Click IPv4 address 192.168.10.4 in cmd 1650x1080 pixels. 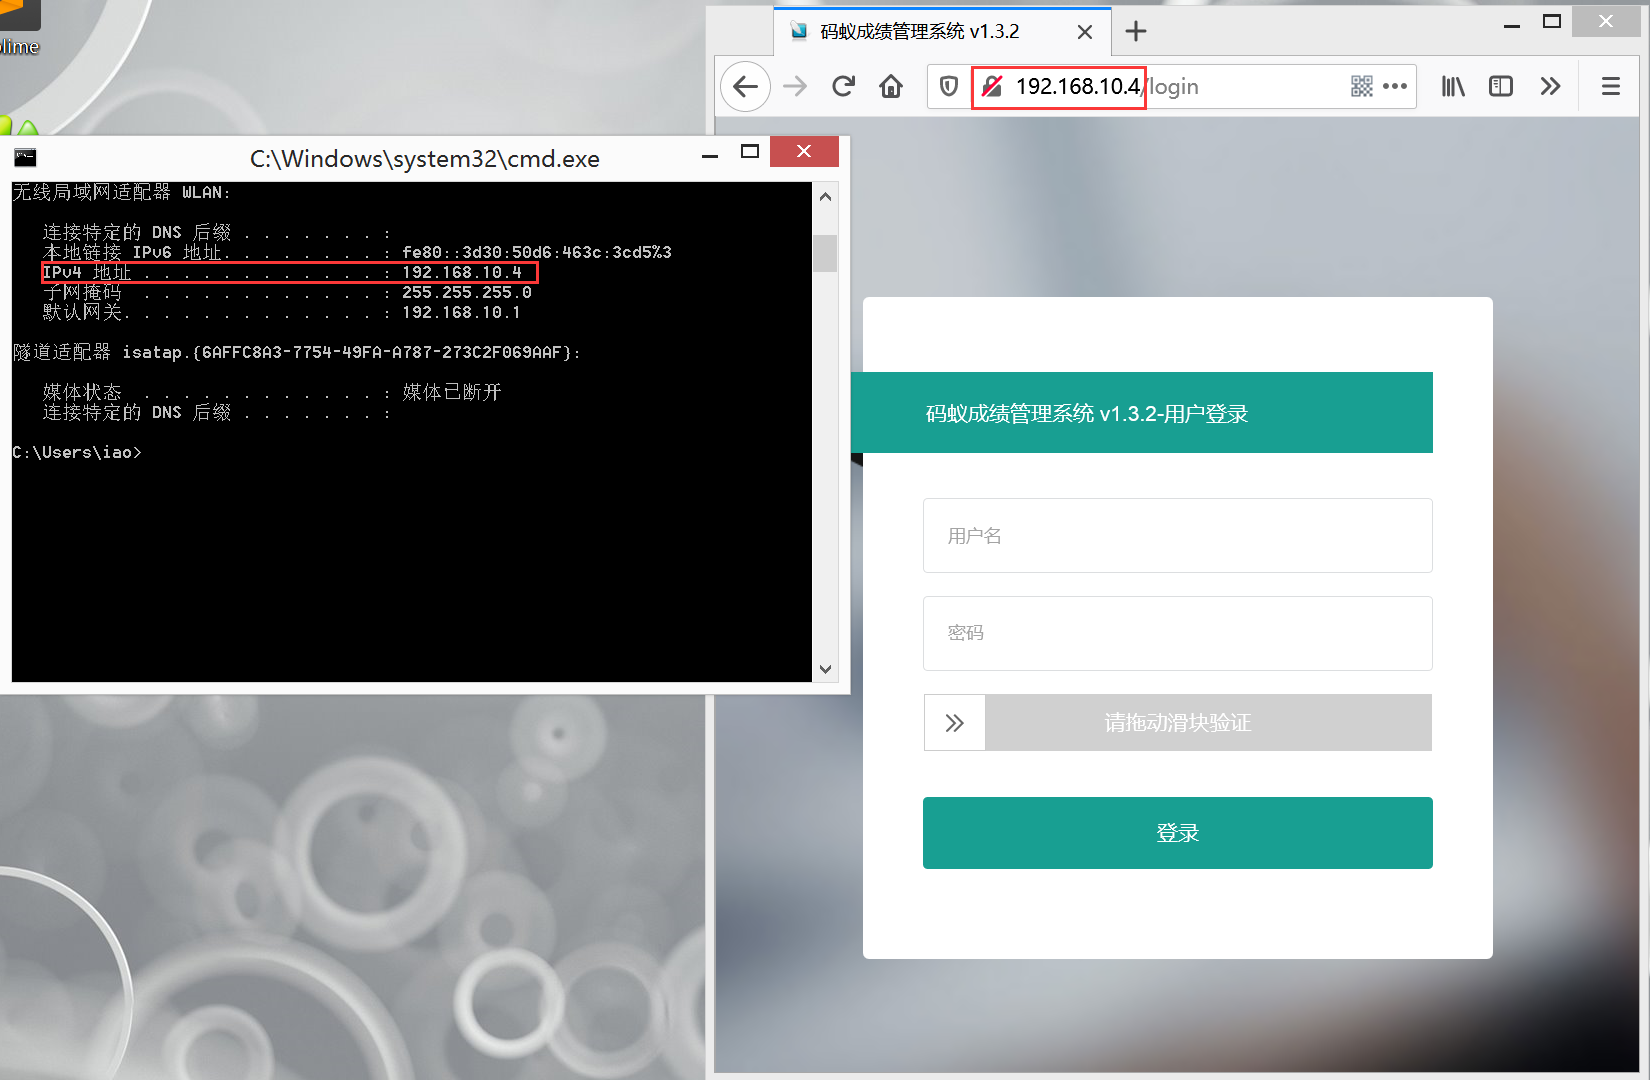[462, 272]
